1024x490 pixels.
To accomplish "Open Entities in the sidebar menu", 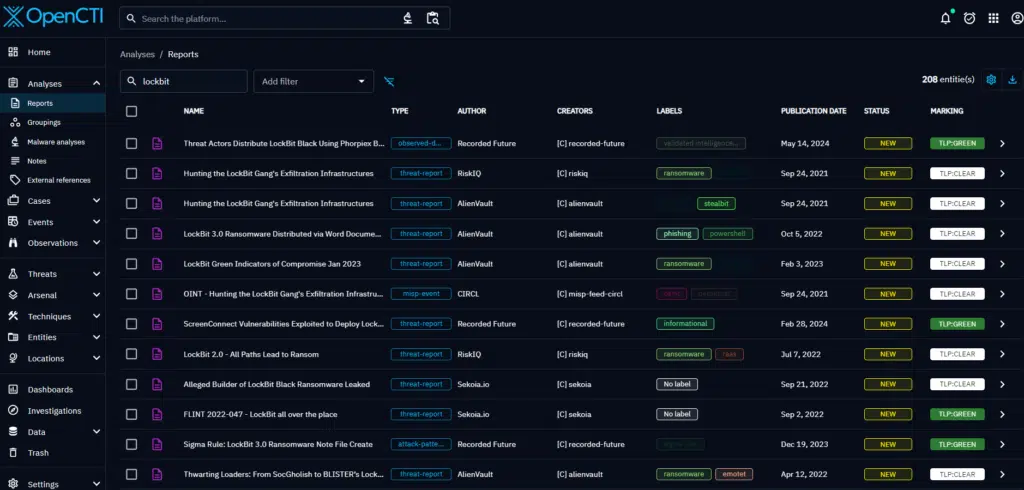I will click(53, 337).
